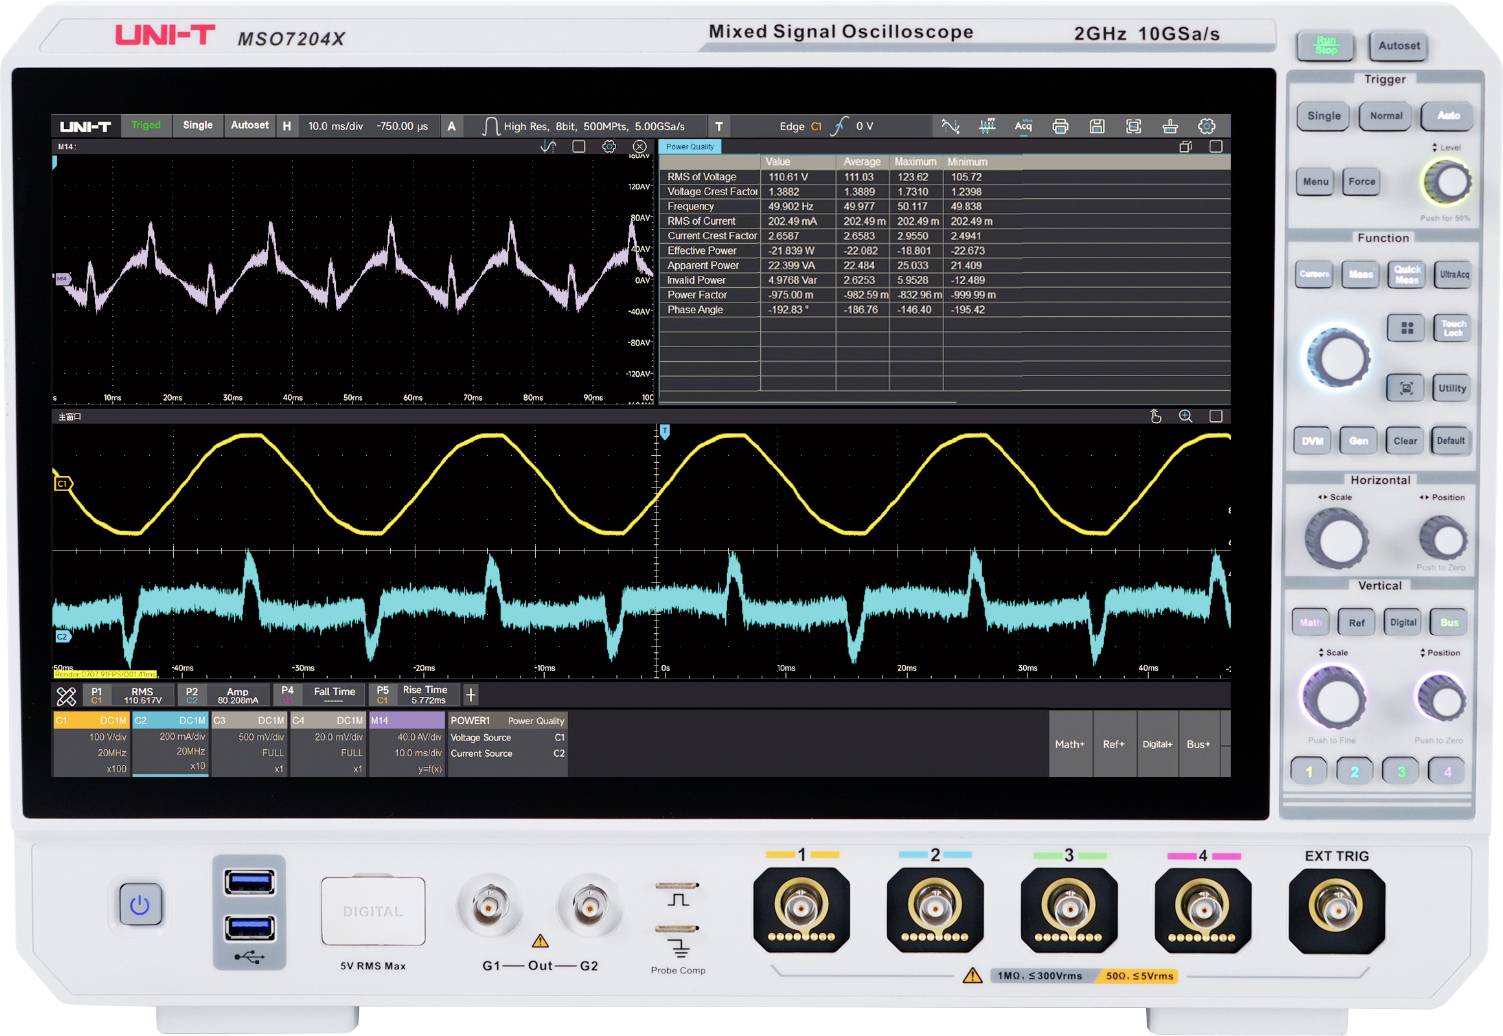The width and height of the screenshot is (1503, 1036).
Task: Open the screen capture icon near the gear
Action: (1133, 126)
